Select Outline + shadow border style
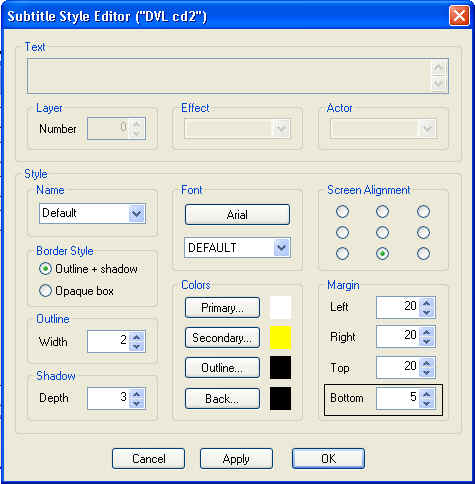This screenshot has height=484, width=475. tap(88, 269)
